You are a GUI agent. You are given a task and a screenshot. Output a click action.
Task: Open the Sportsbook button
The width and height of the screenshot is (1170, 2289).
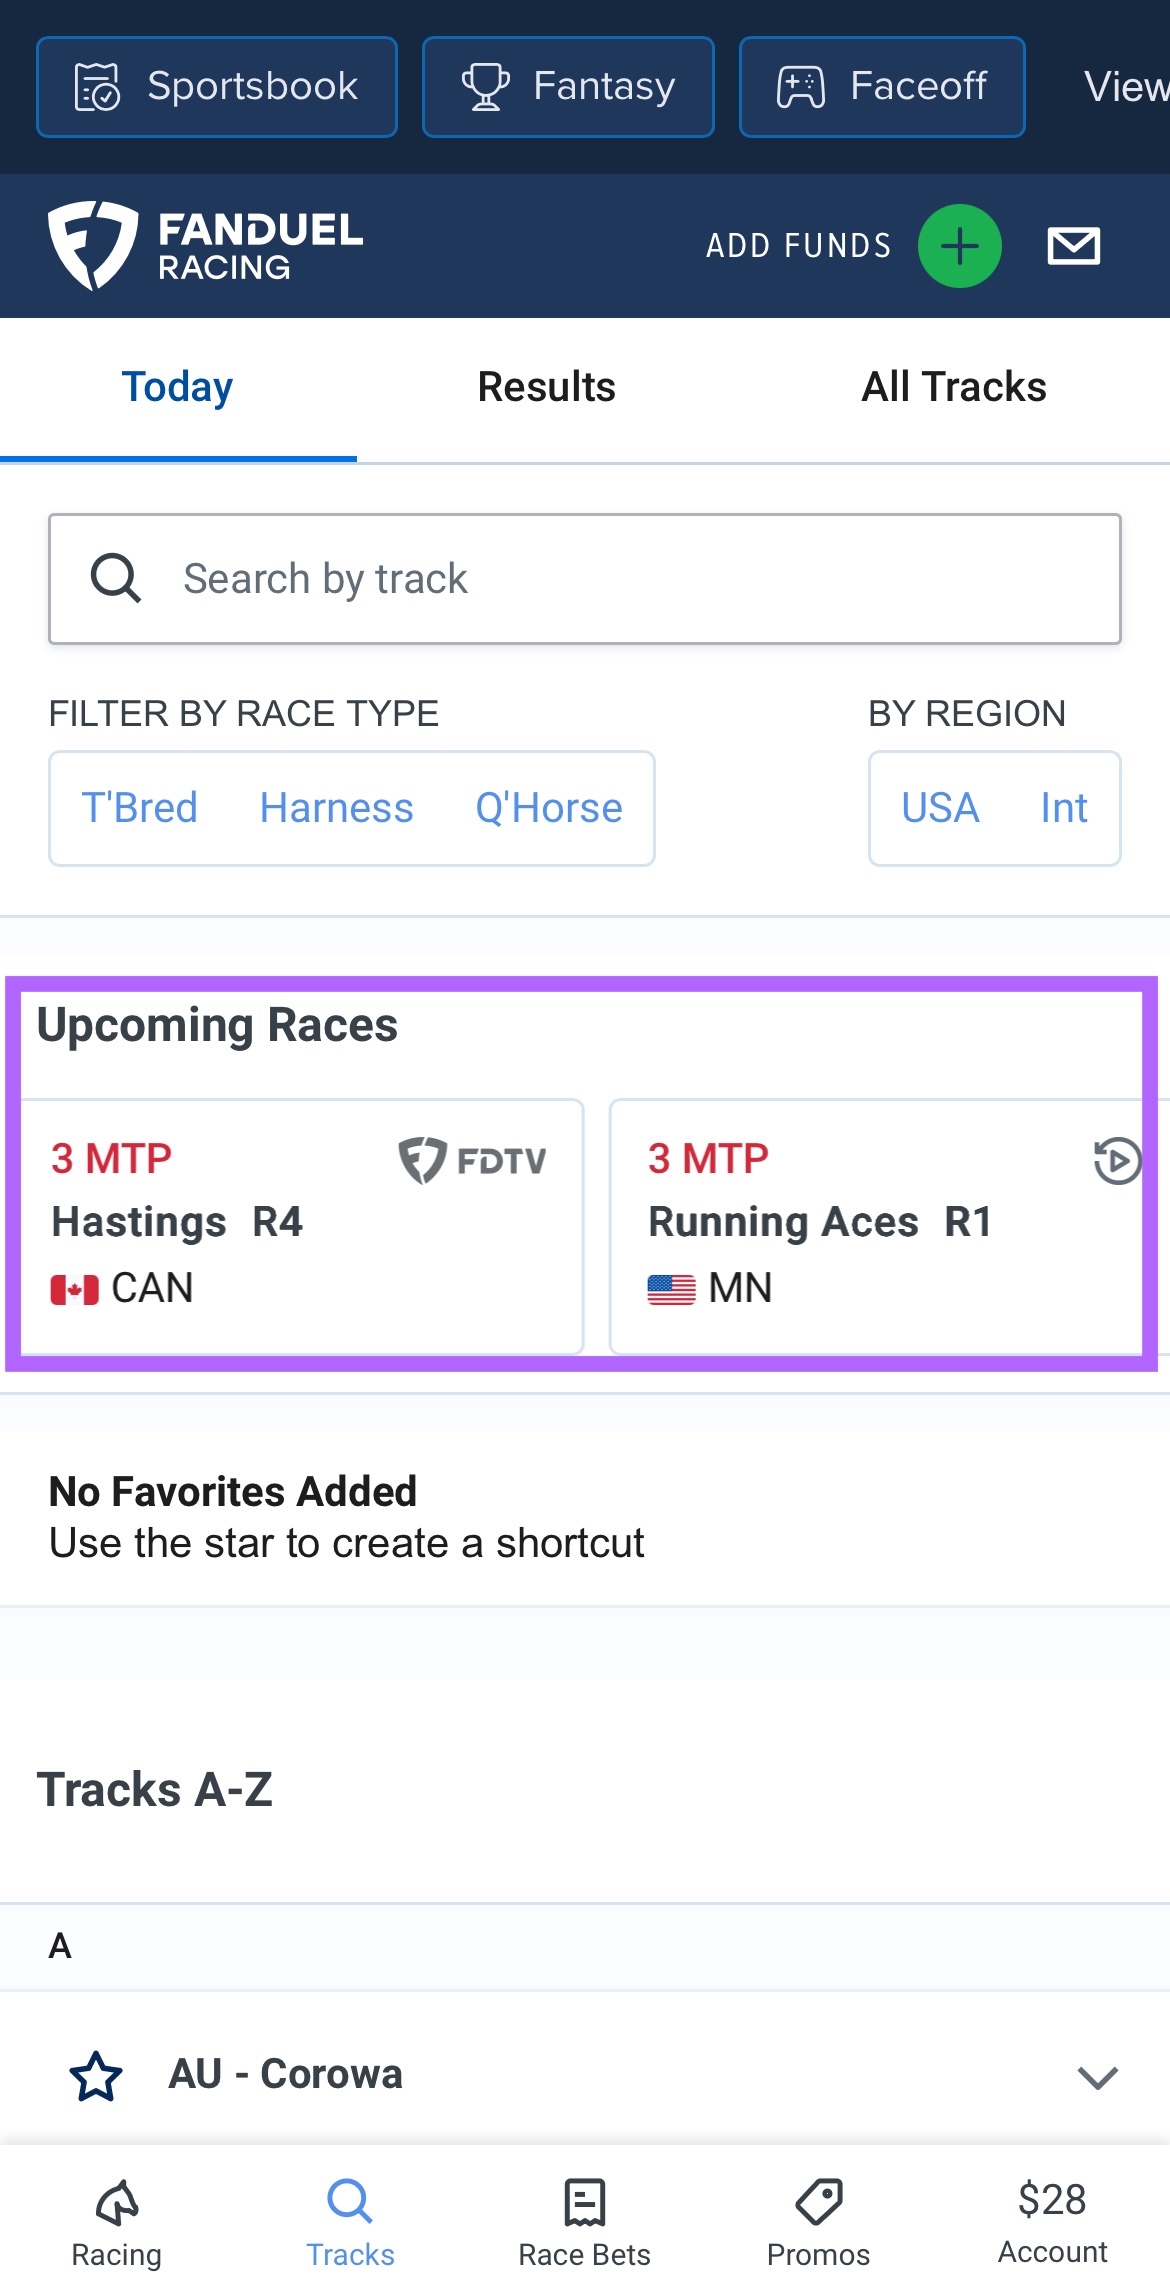pos(217,87)
